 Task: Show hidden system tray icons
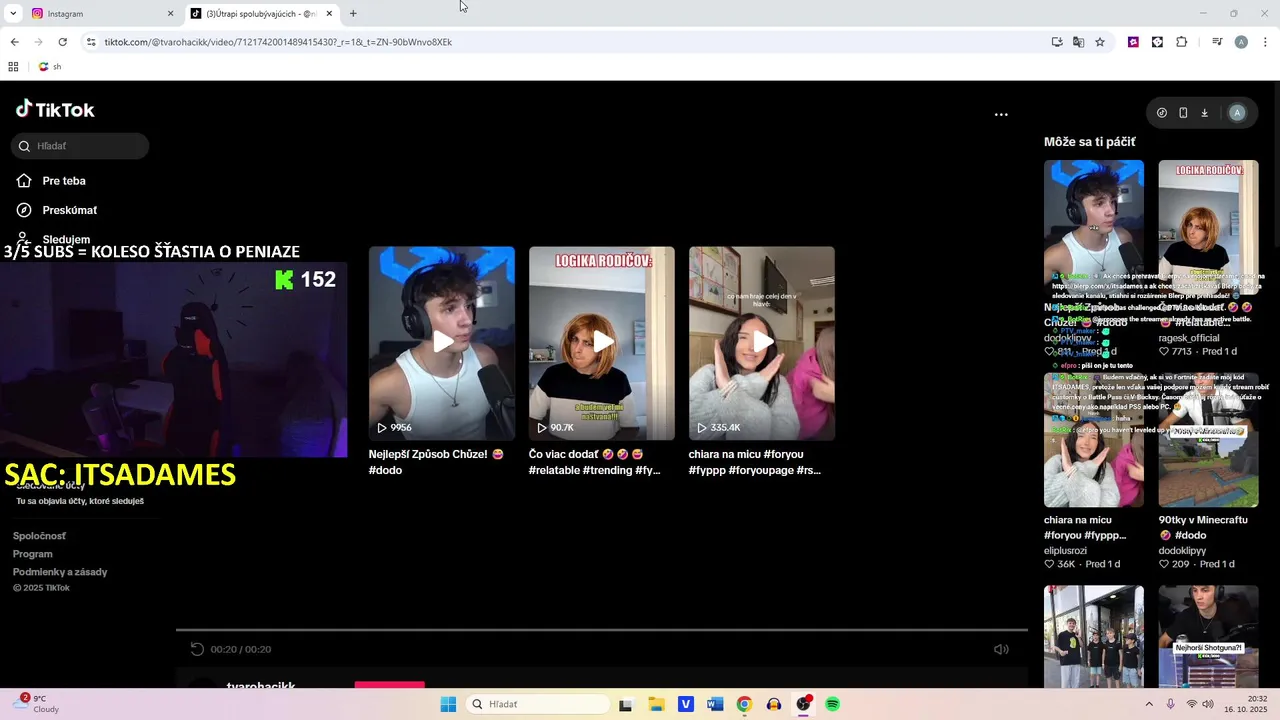1149,704
